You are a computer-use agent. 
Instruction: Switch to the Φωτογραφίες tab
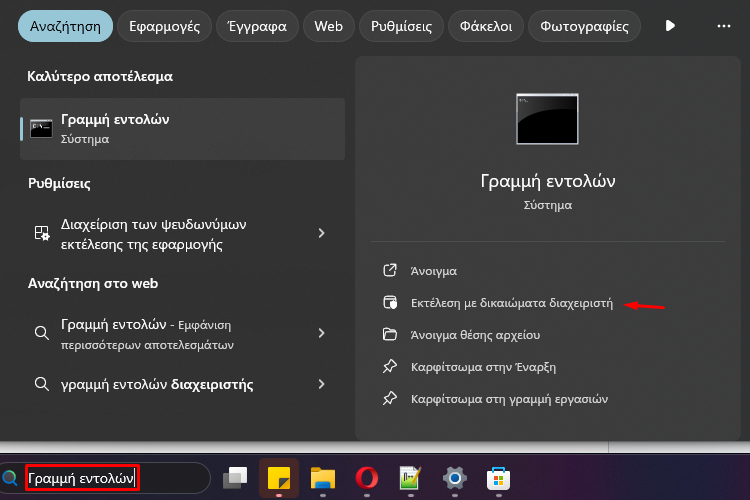[584, 26]
